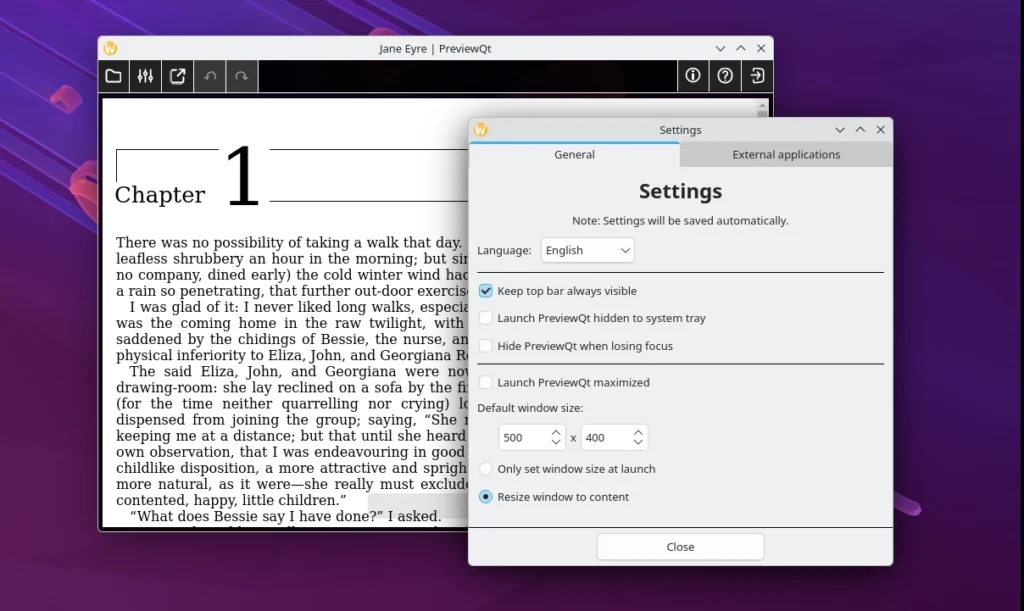This screenshot has width=1024, height=611.
Task: Rotate the image clockwise
Action: pos(241,75)
